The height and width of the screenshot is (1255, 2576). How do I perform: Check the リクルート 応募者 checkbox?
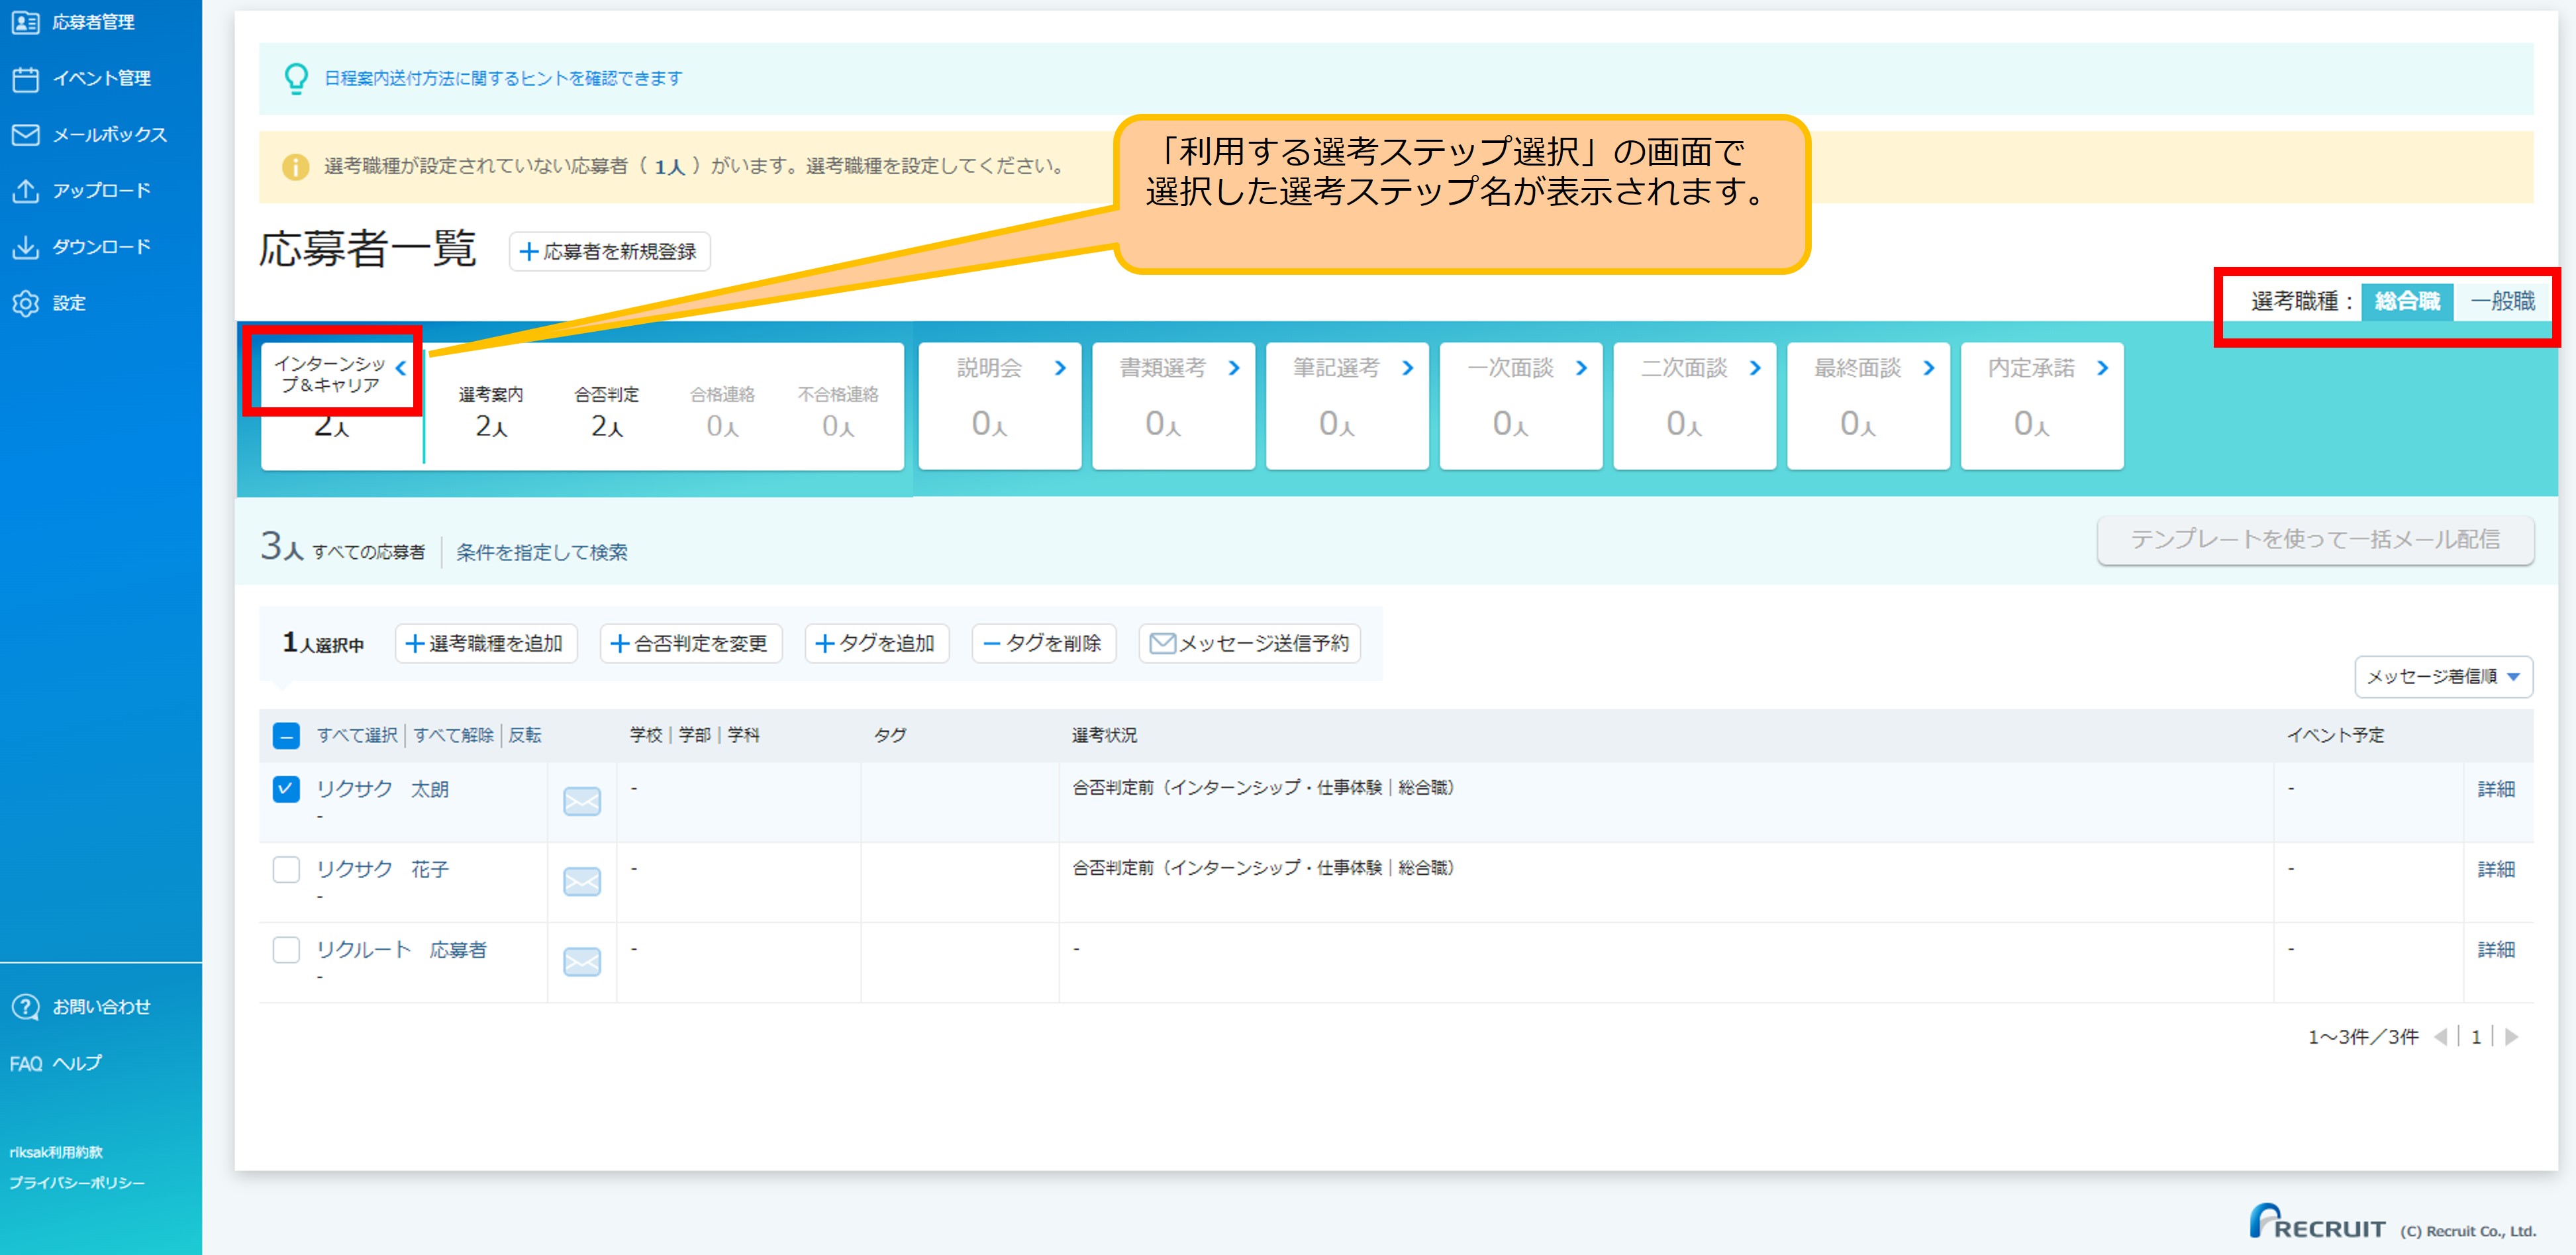(286, 949)
